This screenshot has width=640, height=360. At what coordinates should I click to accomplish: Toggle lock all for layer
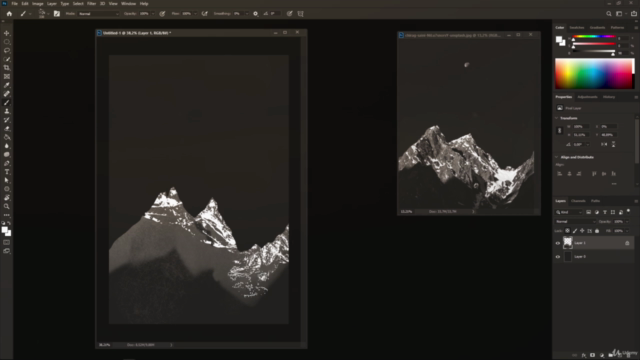pos(597,231)
